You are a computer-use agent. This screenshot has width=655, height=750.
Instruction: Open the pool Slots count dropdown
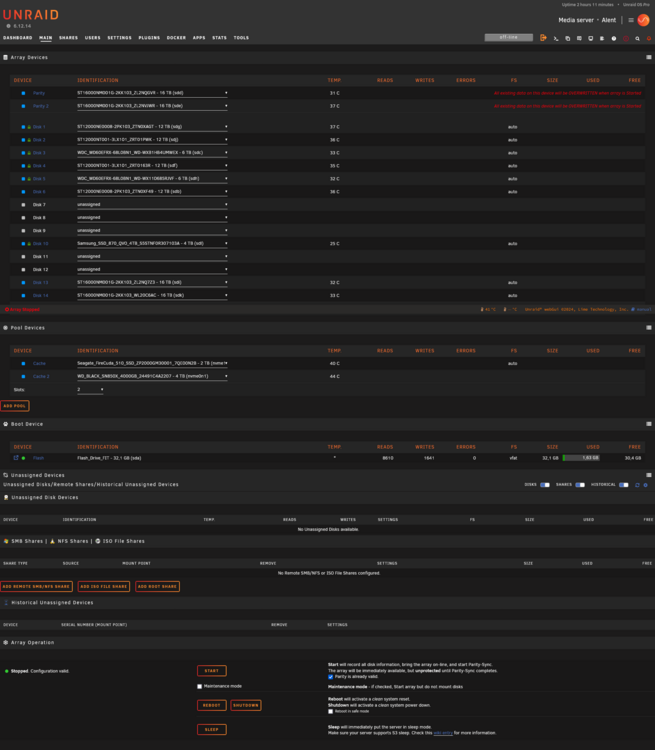[90, 390]
